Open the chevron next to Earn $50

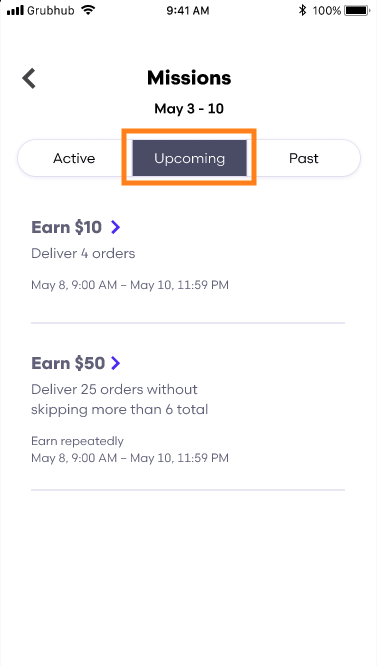coord(115,363)
